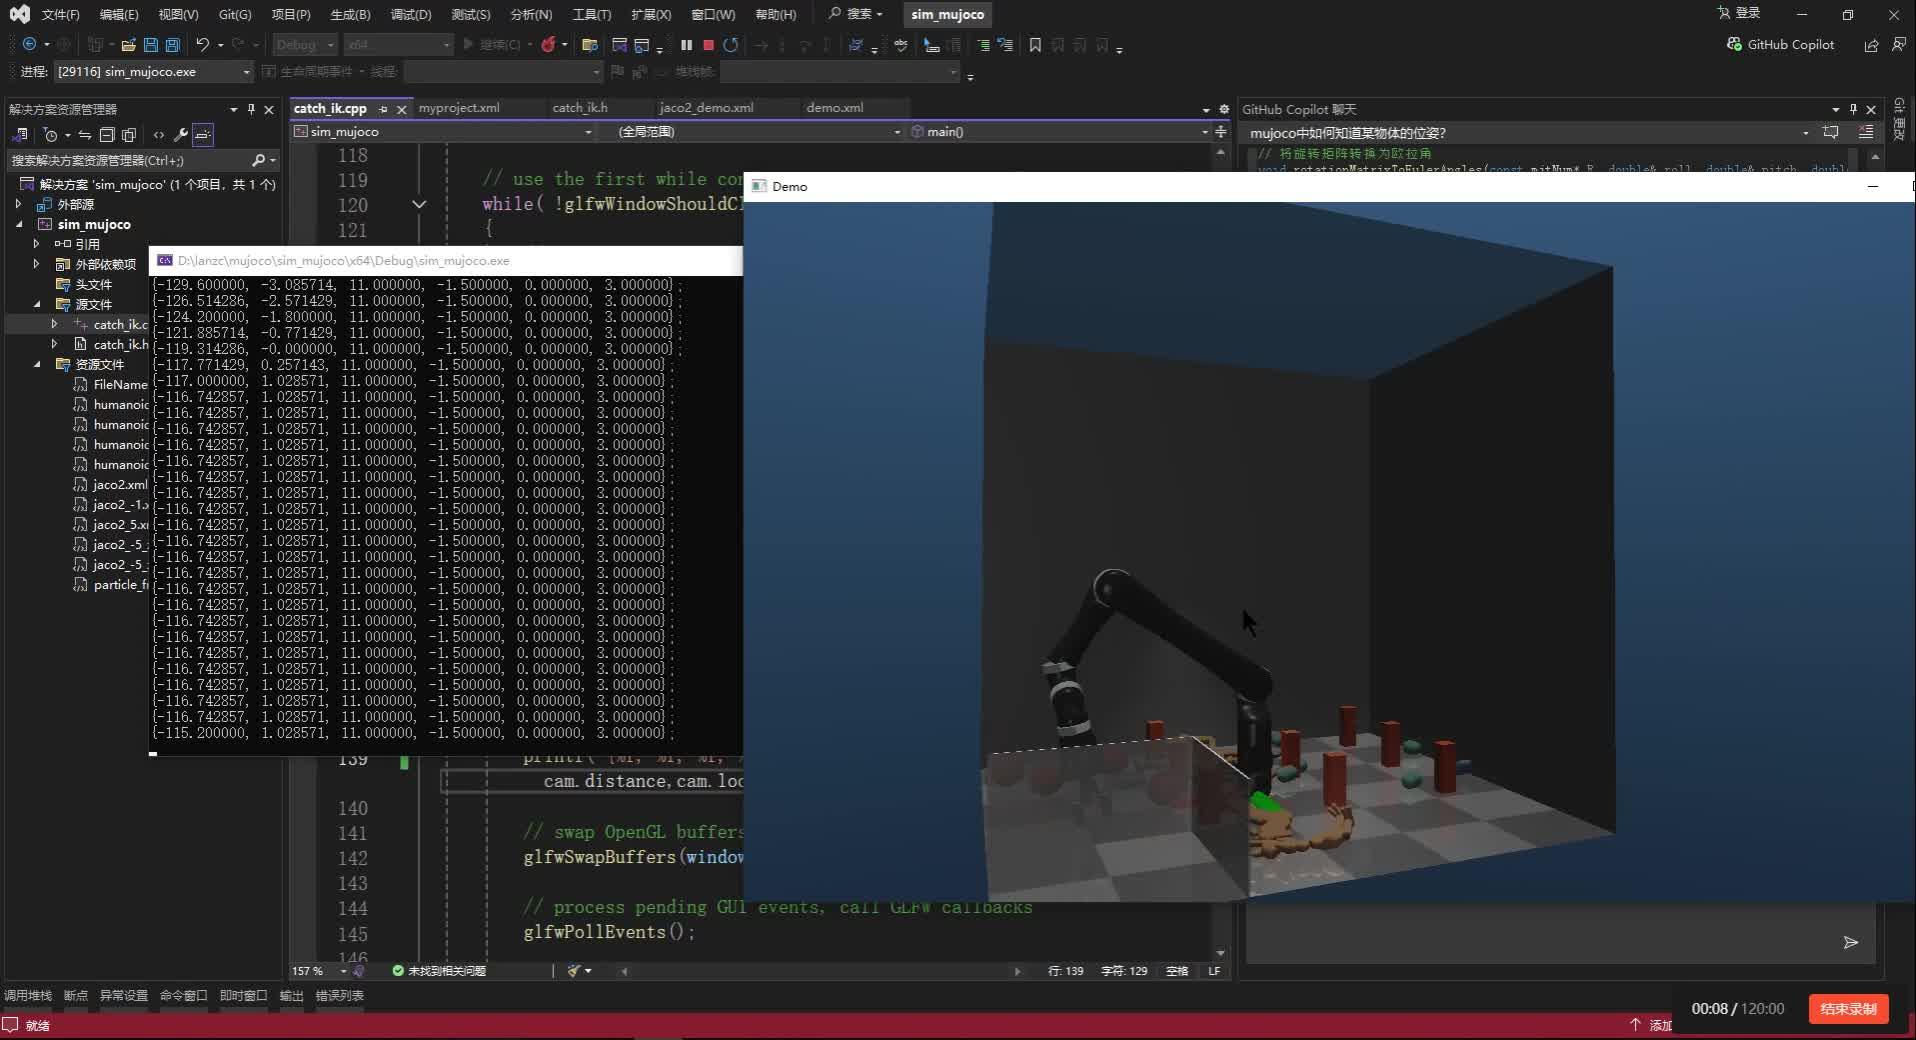Expand the 外部源 tree node

[x=18, y=204]
